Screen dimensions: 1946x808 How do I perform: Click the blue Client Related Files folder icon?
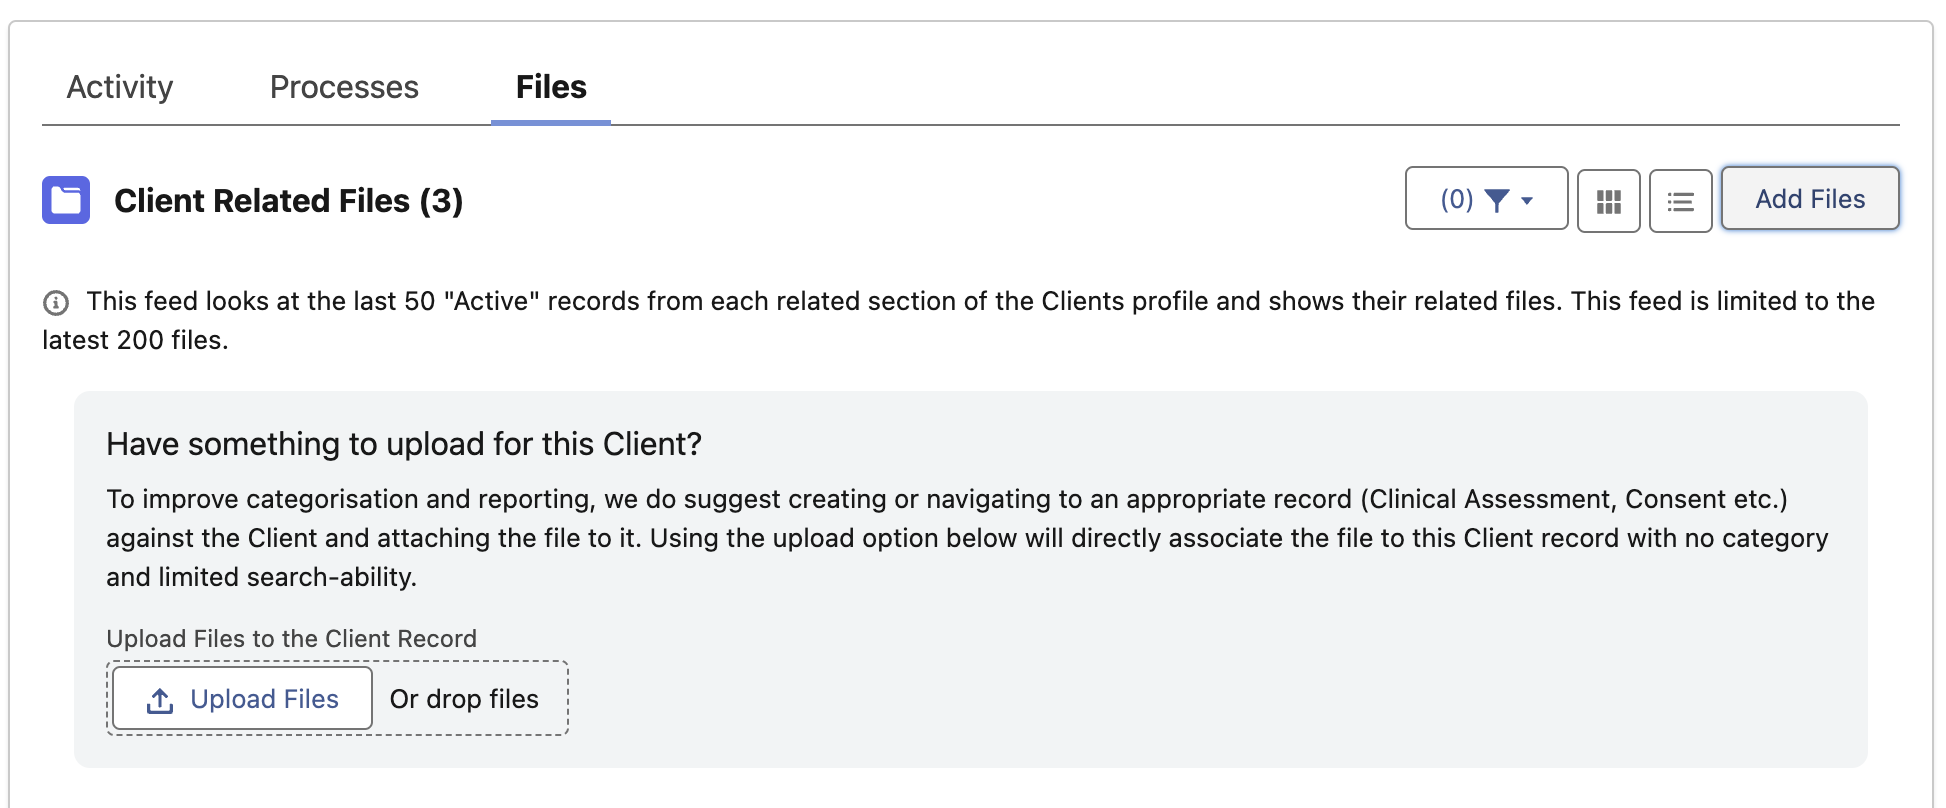click(66, 200)
